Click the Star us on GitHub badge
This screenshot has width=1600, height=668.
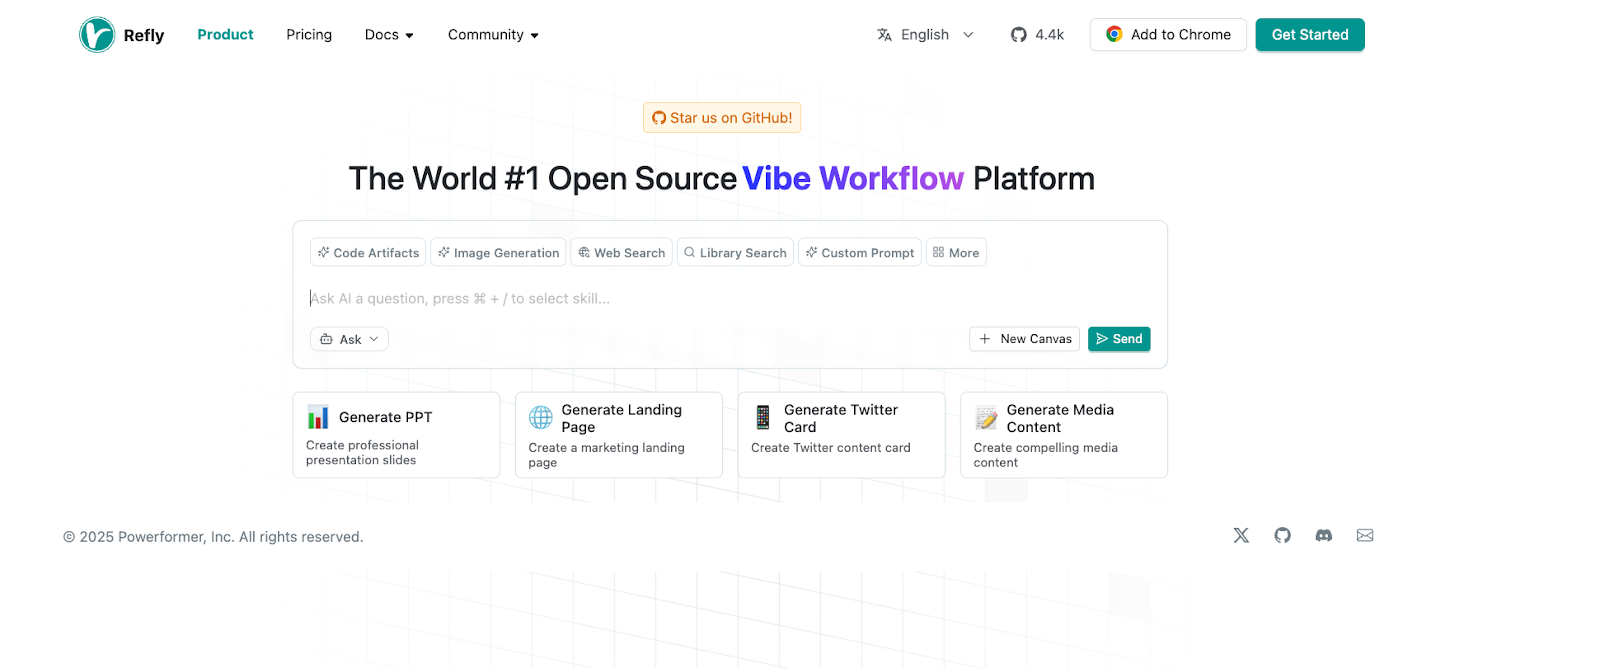722,118
